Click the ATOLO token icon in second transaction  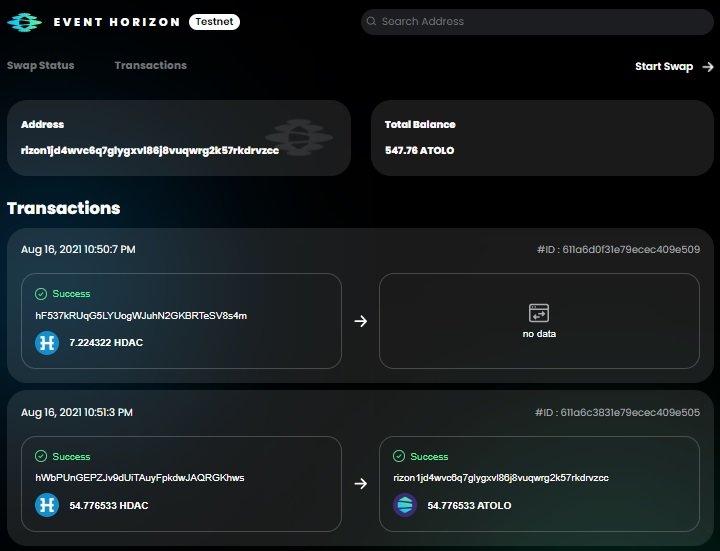point(405,505)
